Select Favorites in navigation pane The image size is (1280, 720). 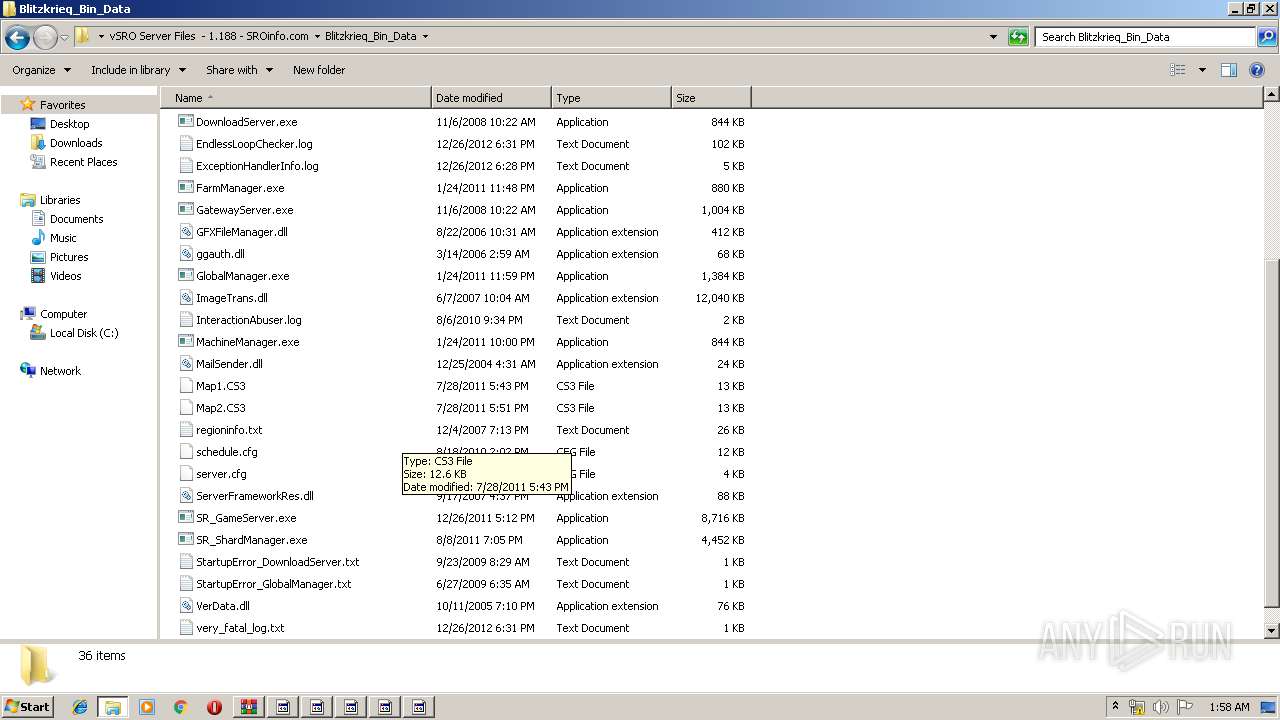coord(62,105)
